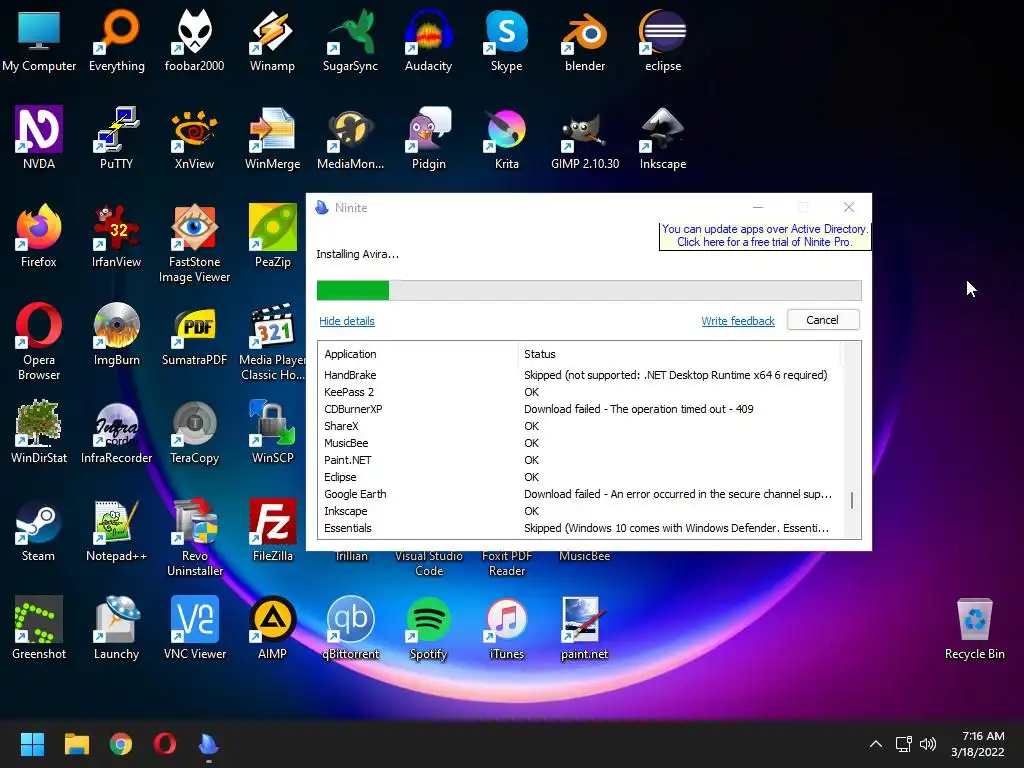This screenshot has height=768, width=1024.
Task: Click the PuTTY desktop shortcut
Action: [117, 137]
